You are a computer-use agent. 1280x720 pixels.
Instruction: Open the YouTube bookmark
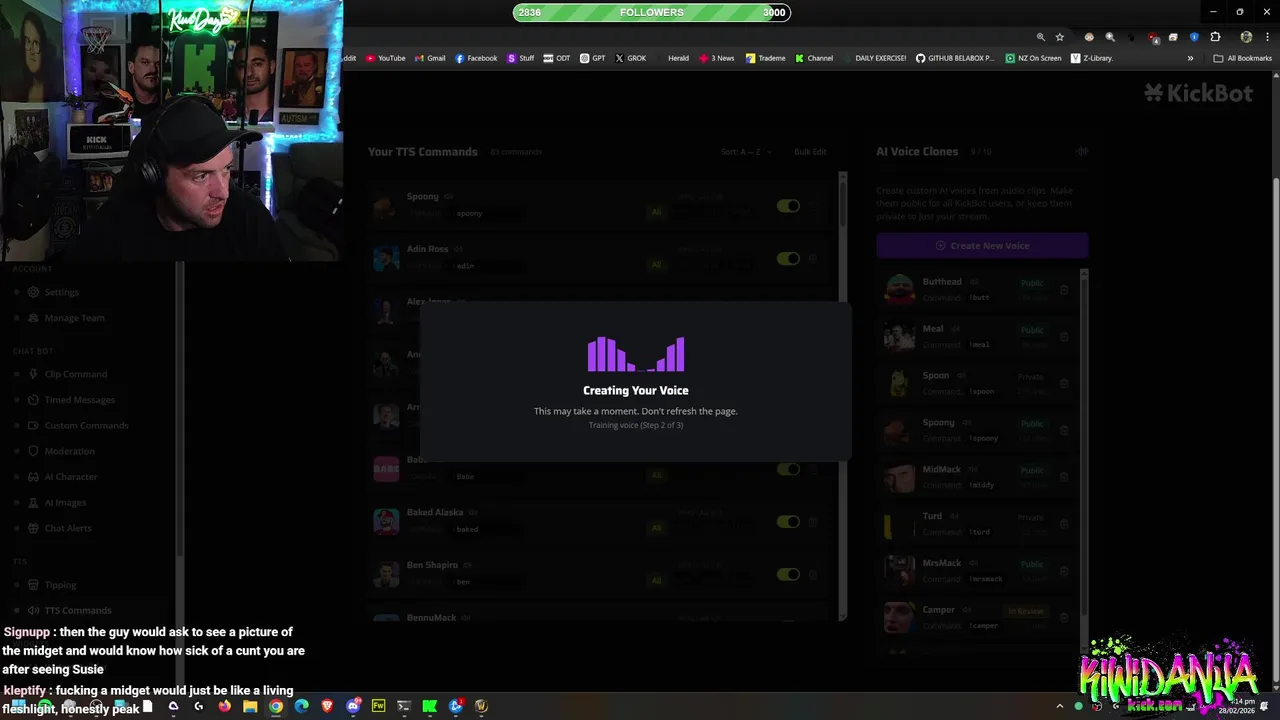click(385, 58)
